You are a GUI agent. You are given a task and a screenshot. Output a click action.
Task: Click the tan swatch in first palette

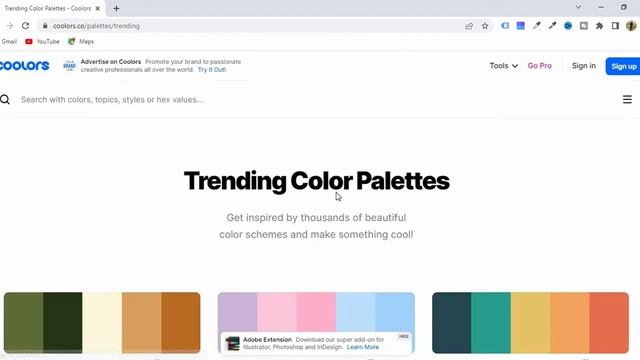(x=141, y=323)
